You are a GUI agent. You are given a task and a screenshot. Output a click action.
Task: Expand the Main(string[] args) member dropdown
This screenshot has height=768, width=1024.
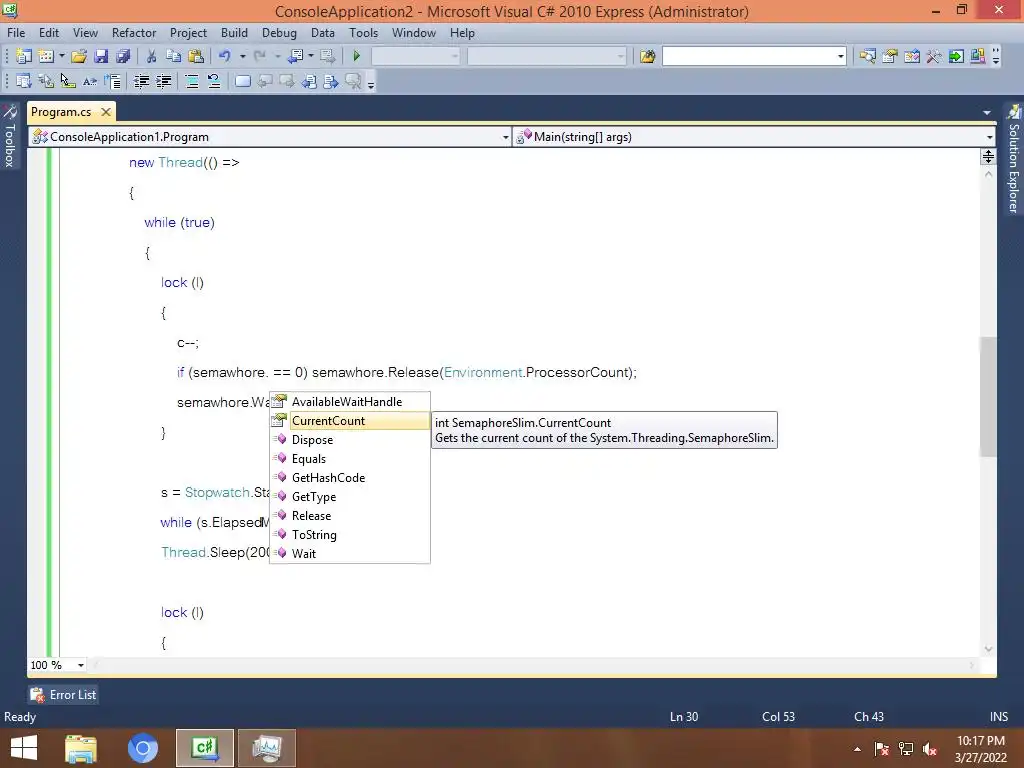tap(990, 137)
